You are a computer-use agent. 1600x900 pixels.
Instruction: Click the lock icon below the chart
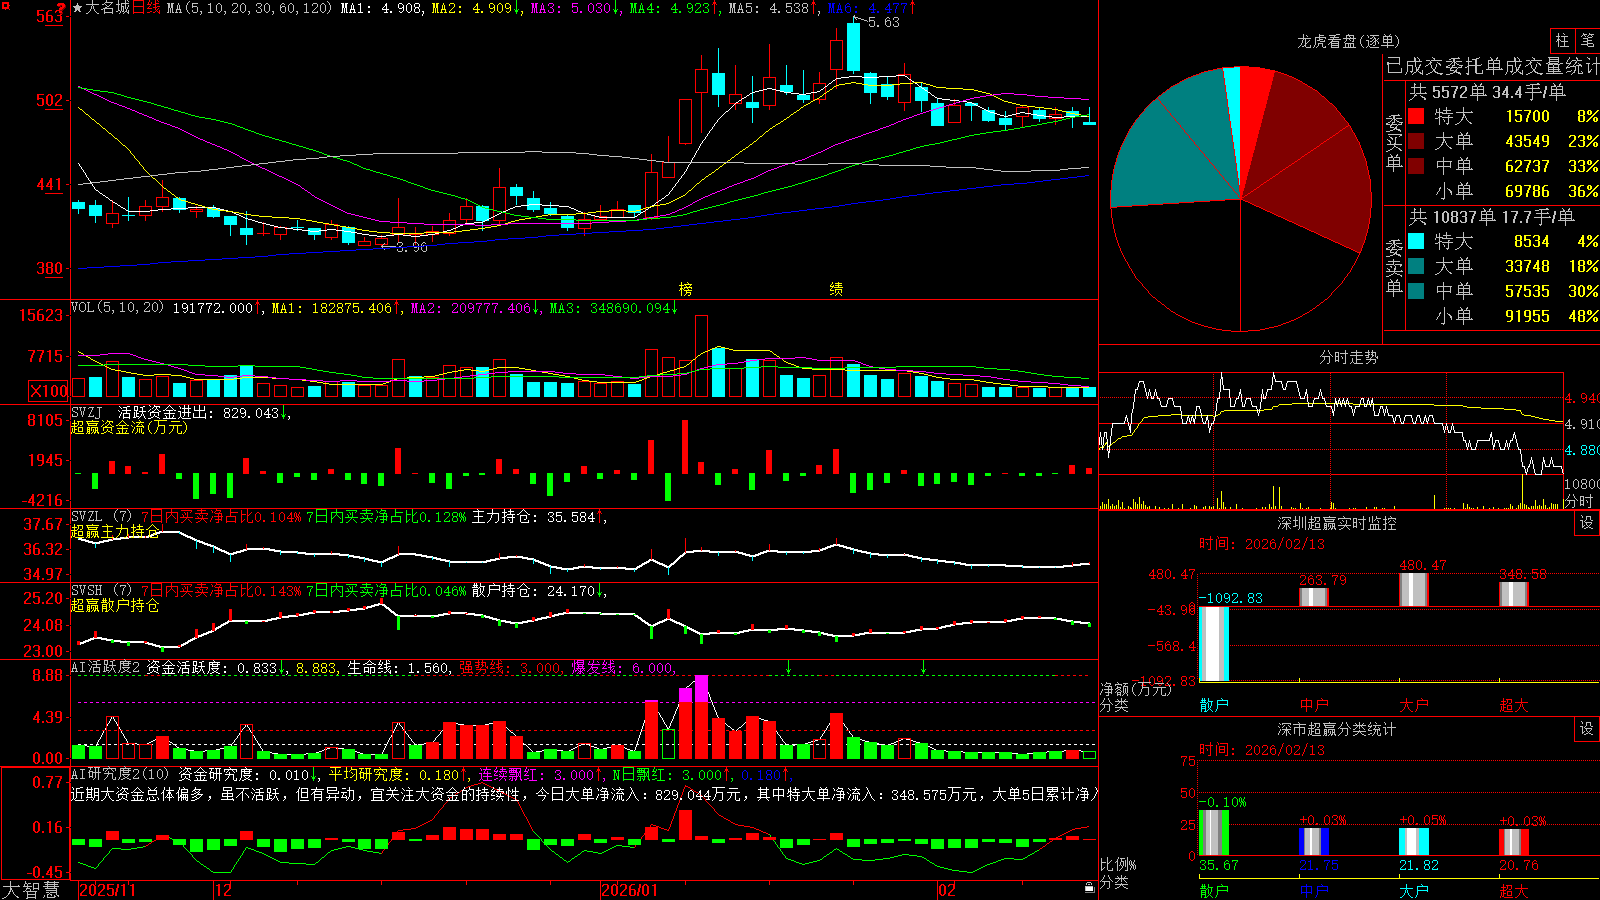point(1089,888)
